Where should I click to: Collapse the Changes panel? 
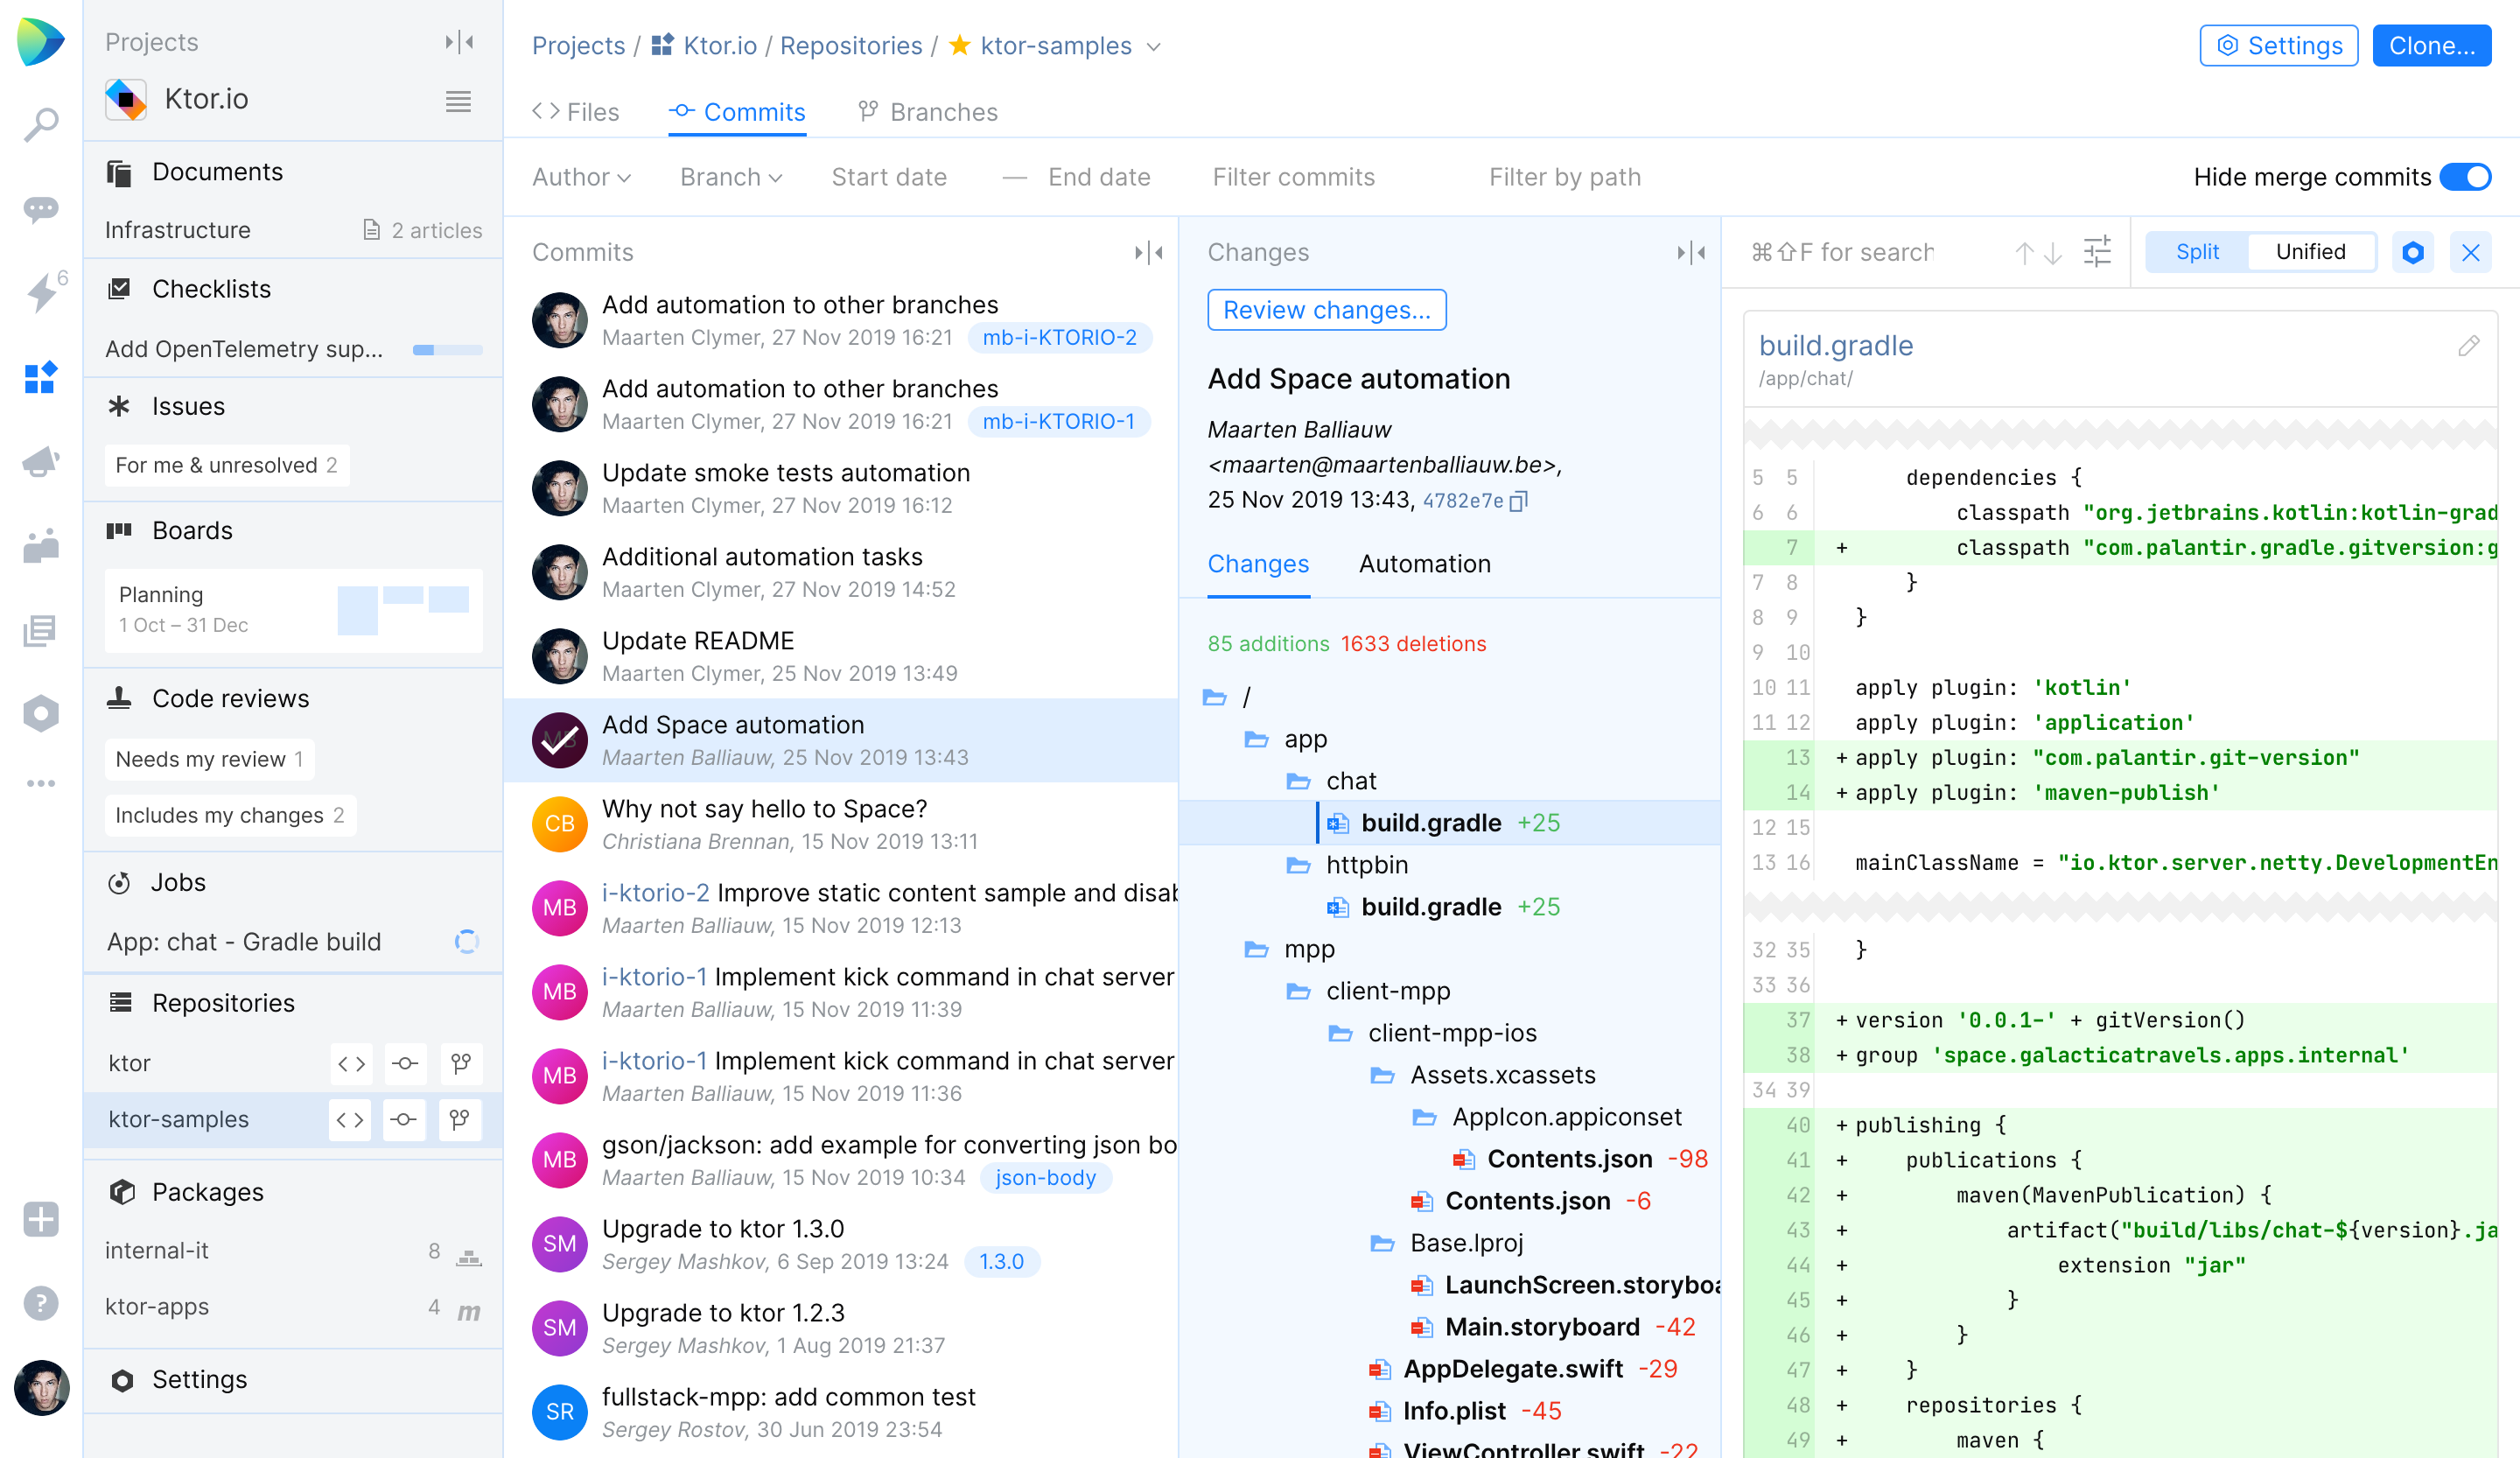1691,253
